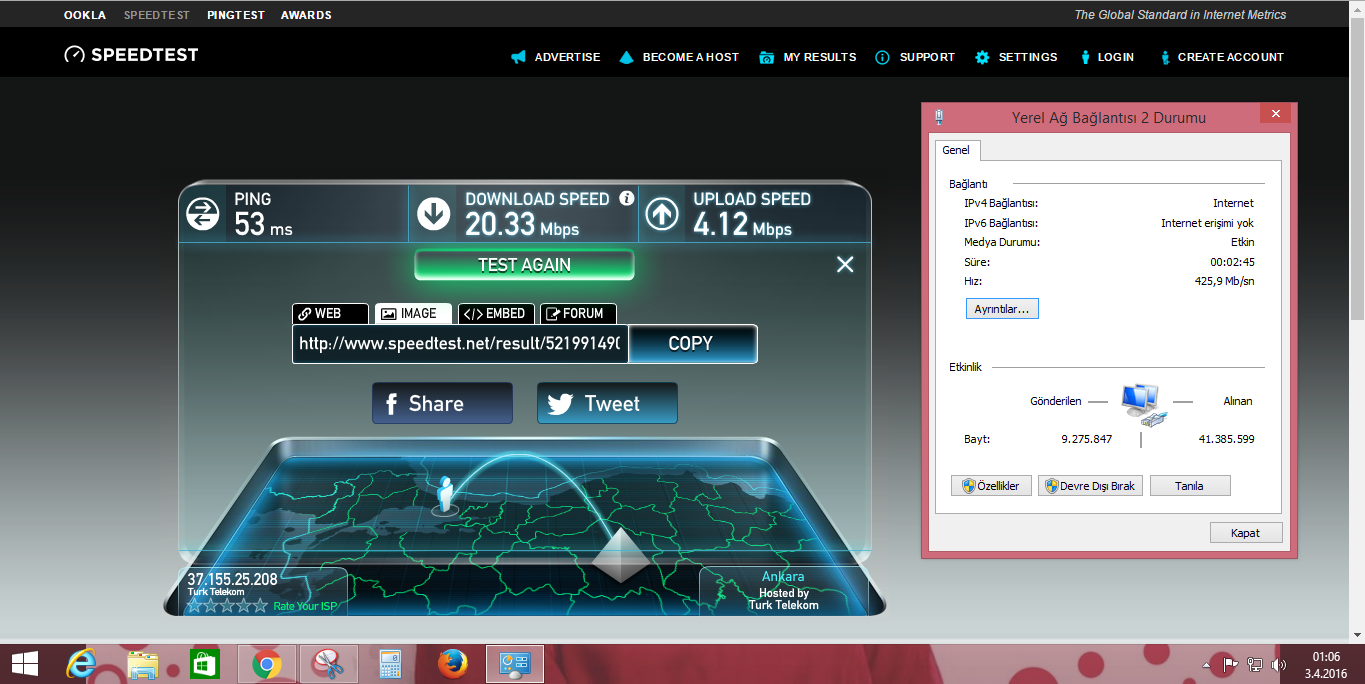Click the Kapat button
The height and width of the screenshot is (684, 1365).
tap(1246, 533)
